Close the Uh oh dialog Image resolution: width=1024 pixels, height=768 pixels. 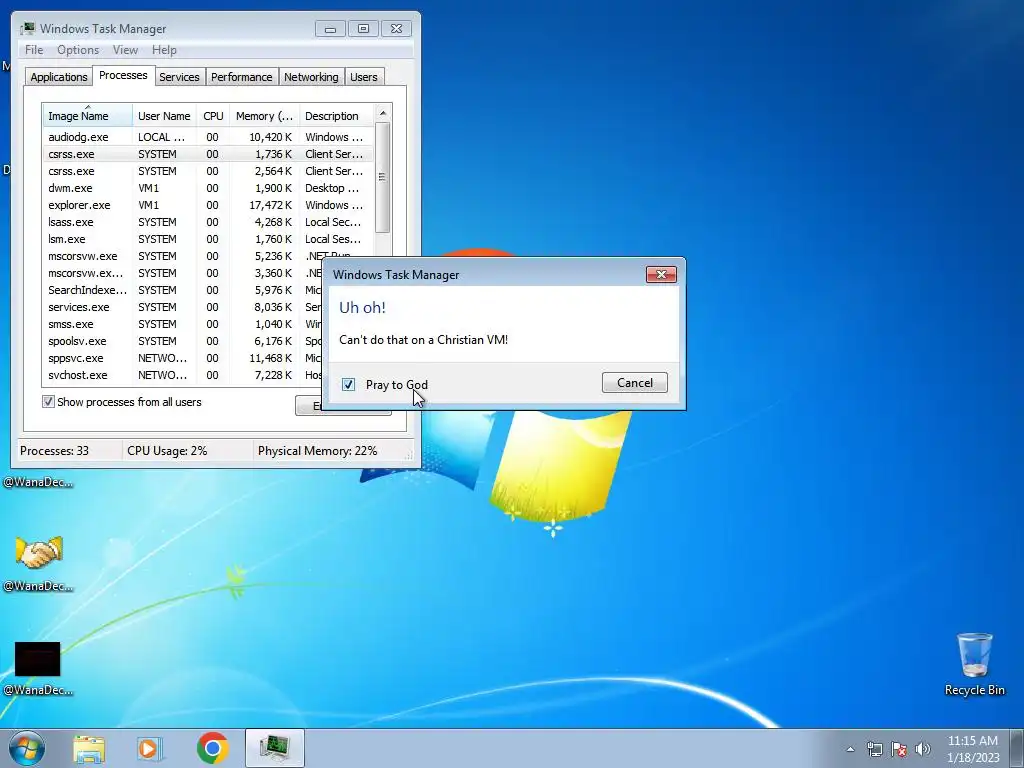coord(661,274)
